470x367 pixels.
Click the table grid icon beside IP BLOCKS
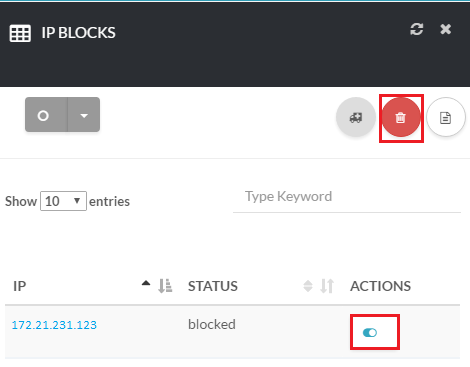point(20,33)
